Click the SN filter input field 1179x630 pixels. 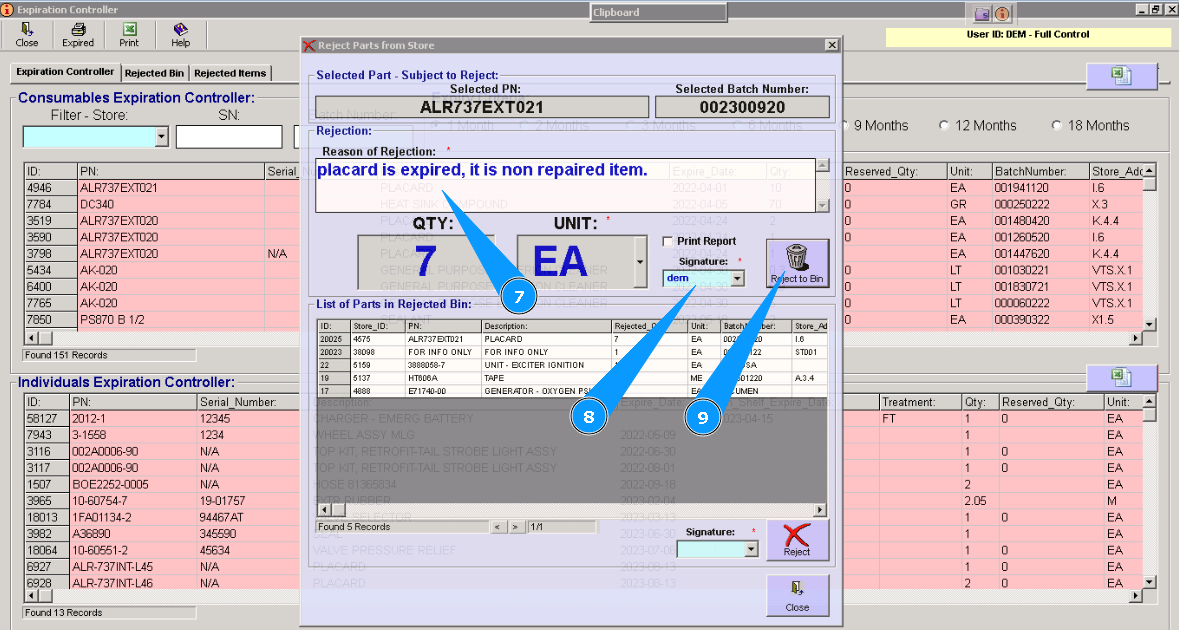pos(229,137)
